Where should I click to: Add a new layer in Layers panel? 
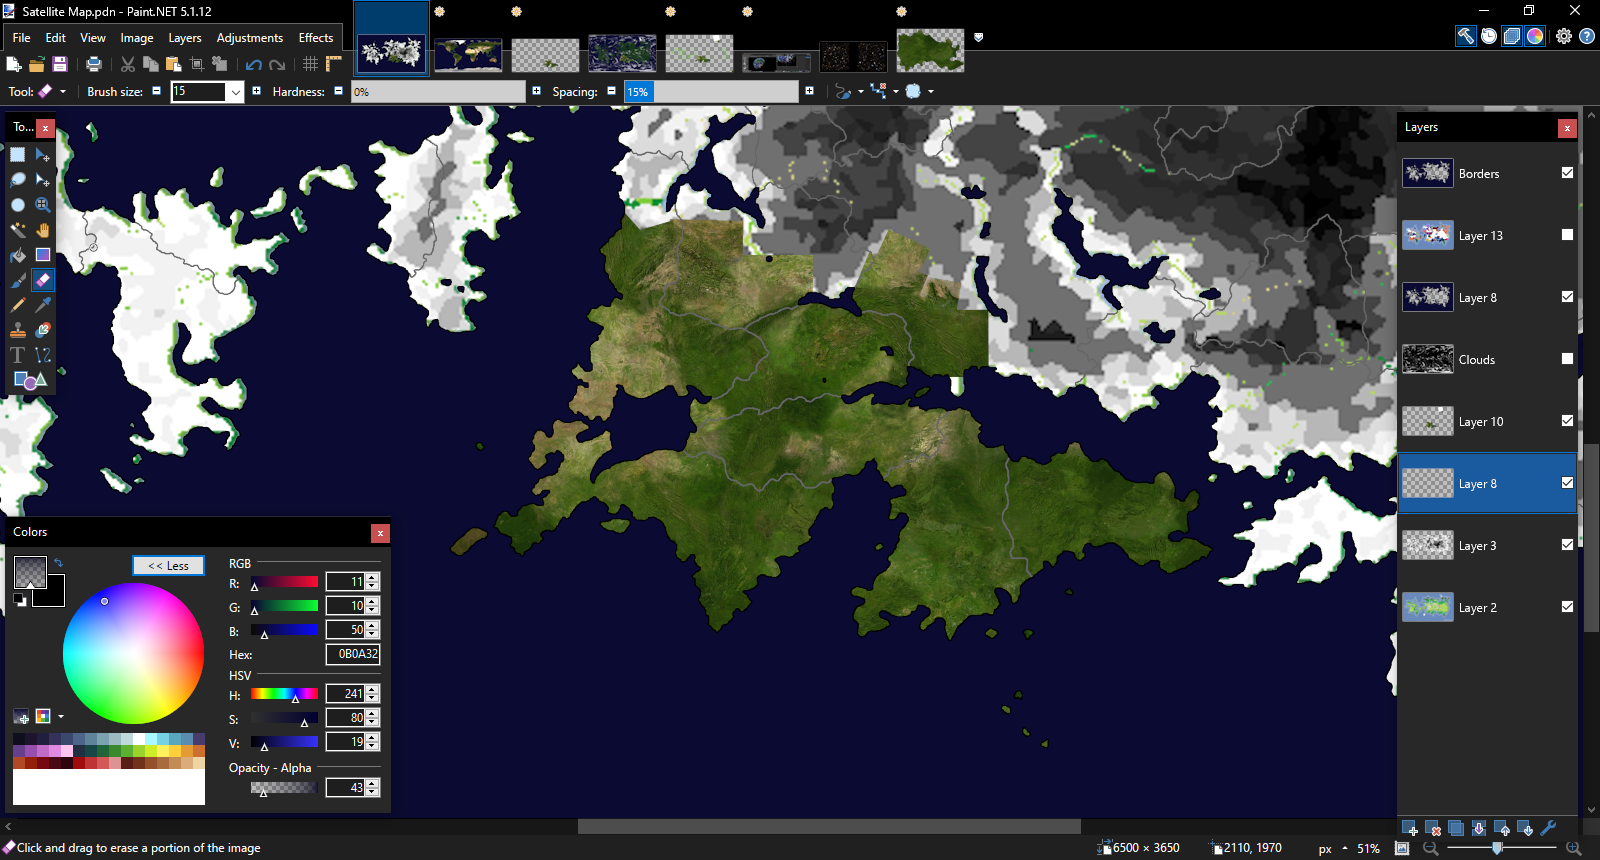click(x=1410, y=828)
